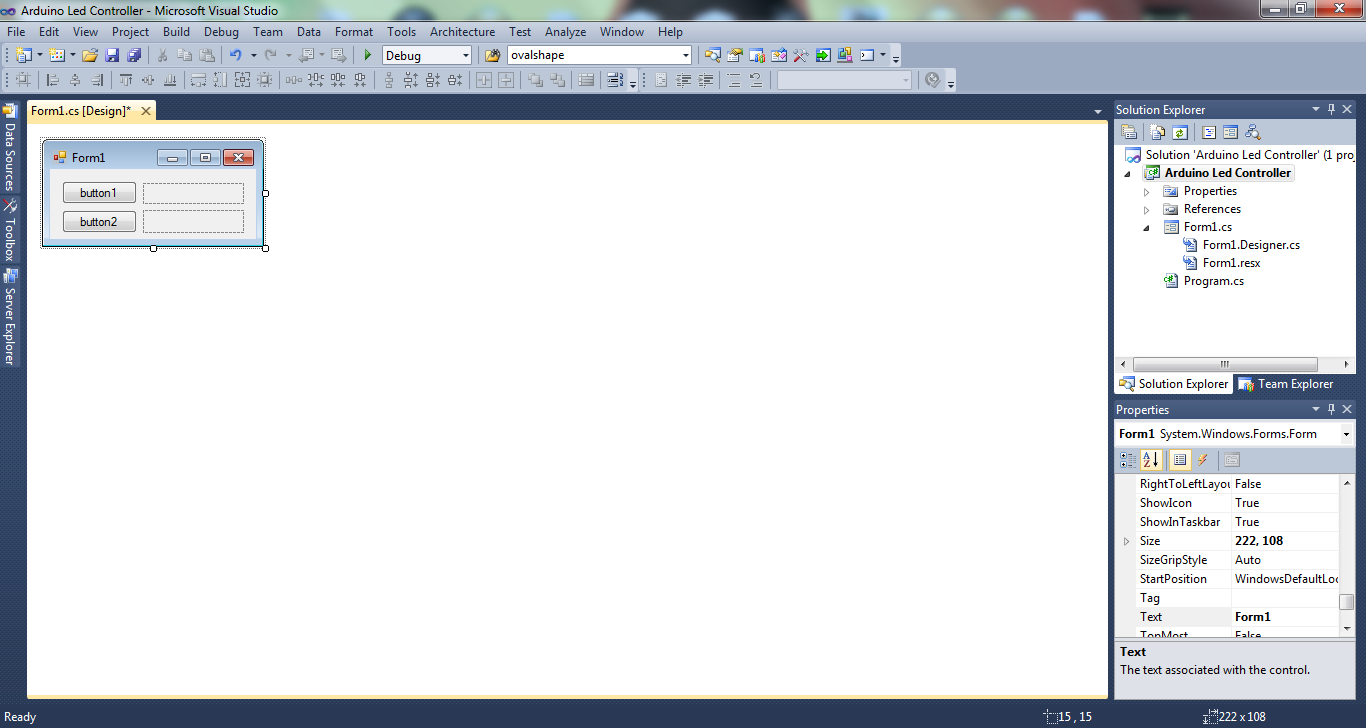Toggle auto-hide pin on Solution Explorer
Screen dimensions: 1366x728
pyautogui.click(x=1331, y=109)
